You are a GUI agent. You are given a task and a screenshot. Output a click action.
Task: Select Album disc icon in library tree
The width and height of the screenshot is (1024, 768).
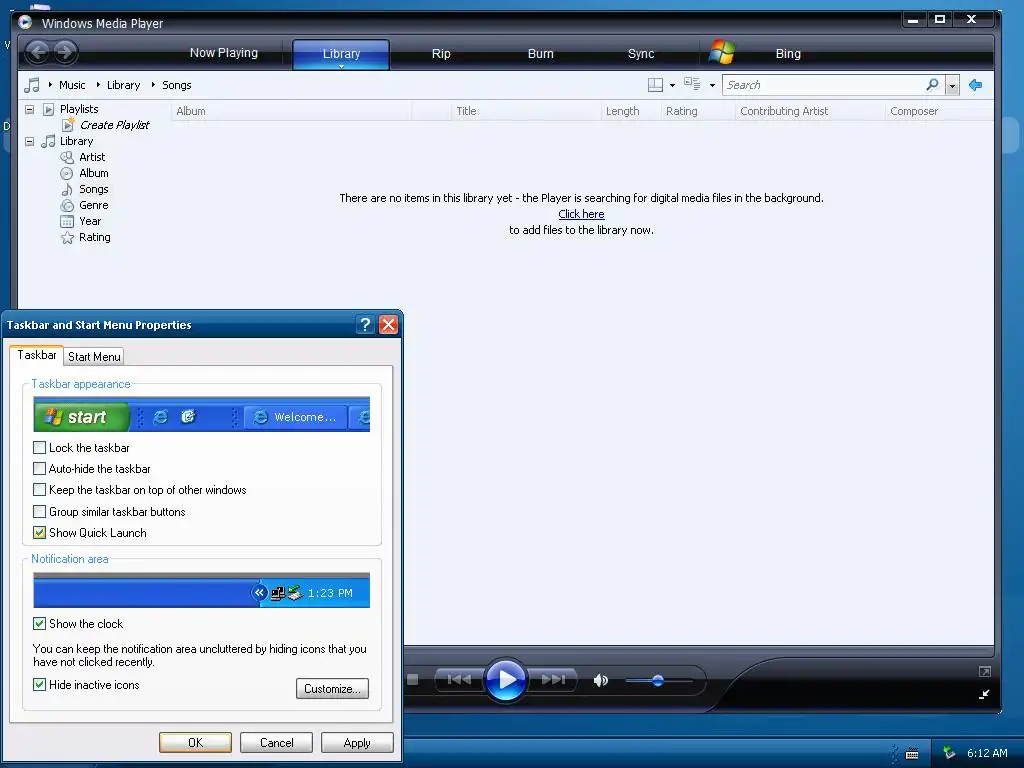pyautogui.click(x=67, y=173)
